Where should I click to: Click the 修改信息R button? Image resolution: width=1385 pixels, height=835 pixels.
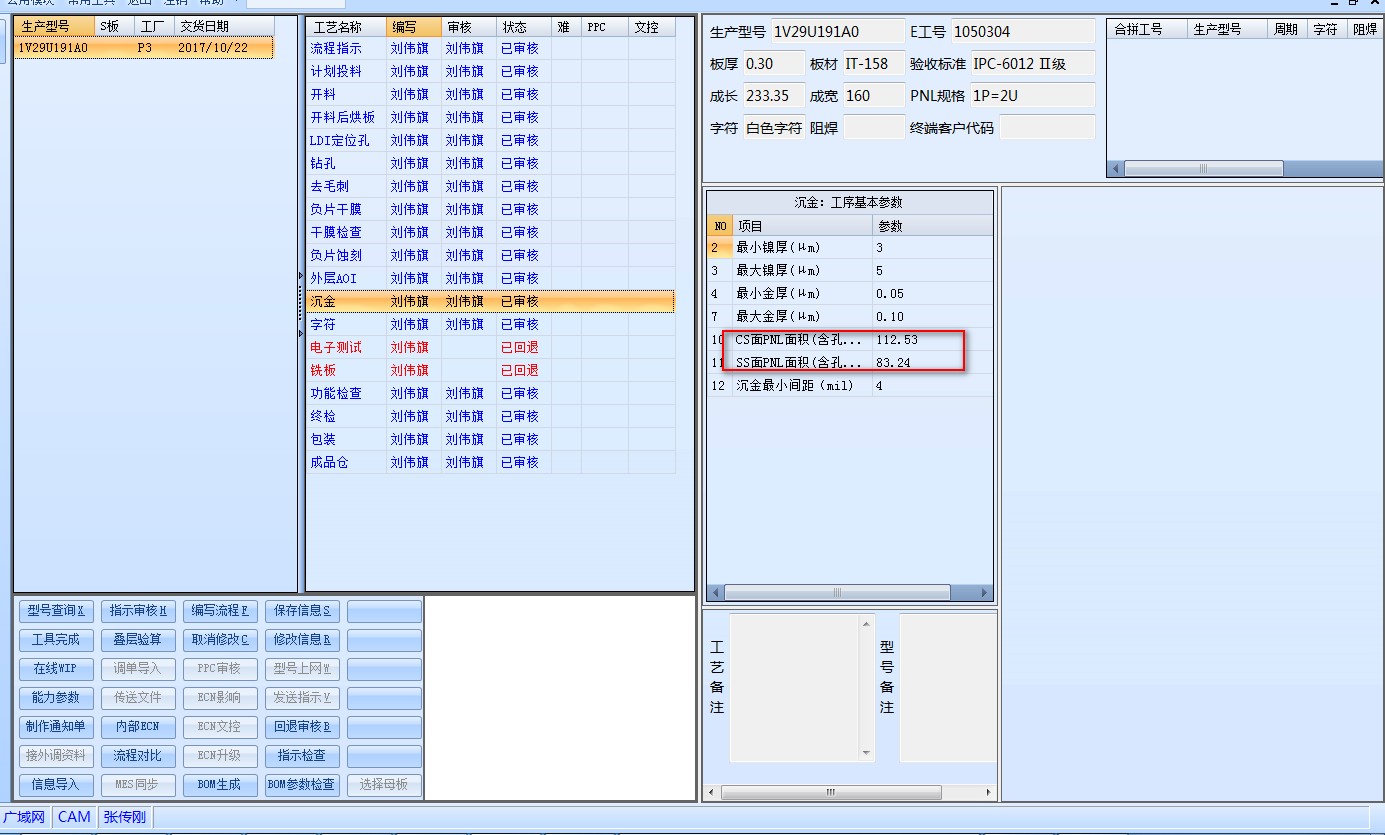point(302,640)
